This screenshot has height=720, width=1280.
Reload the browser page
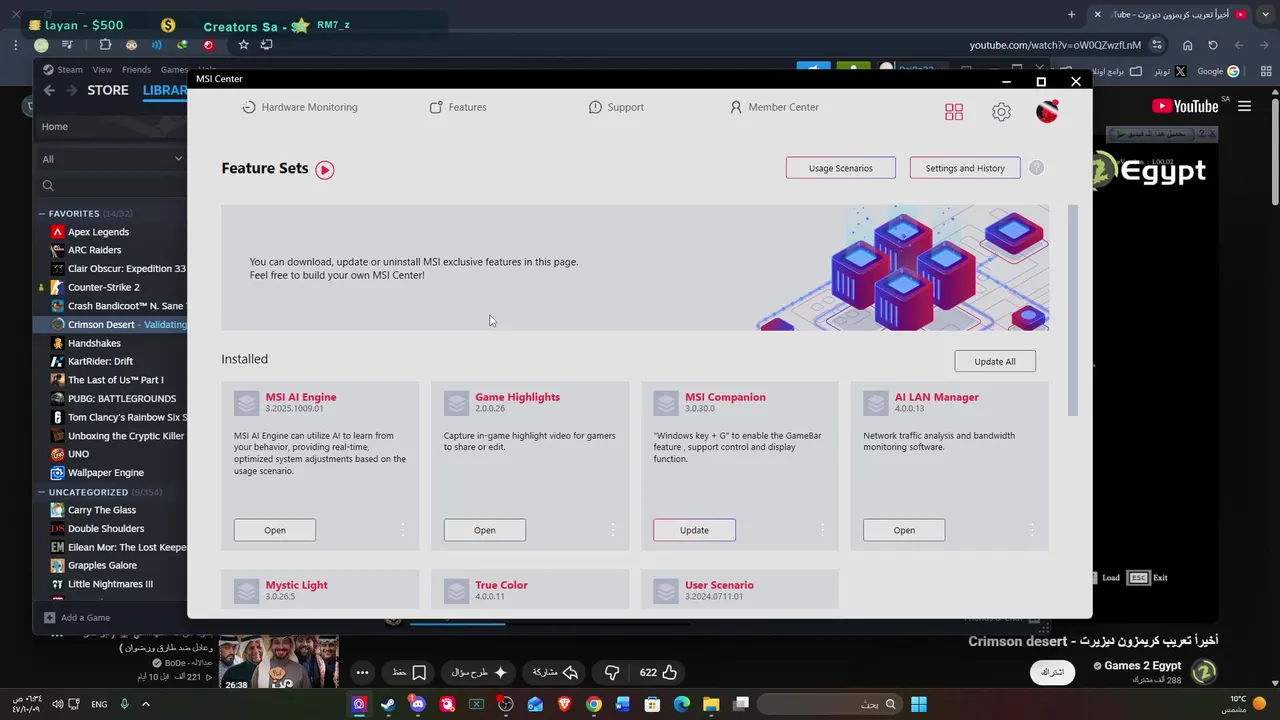tap(1213, 45)
